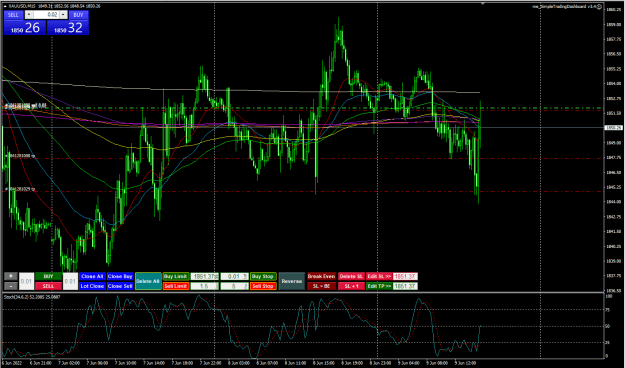625x368 pixels.
Task: Click the 1851.37 field next to Edit SL
Action: point(405,276)
